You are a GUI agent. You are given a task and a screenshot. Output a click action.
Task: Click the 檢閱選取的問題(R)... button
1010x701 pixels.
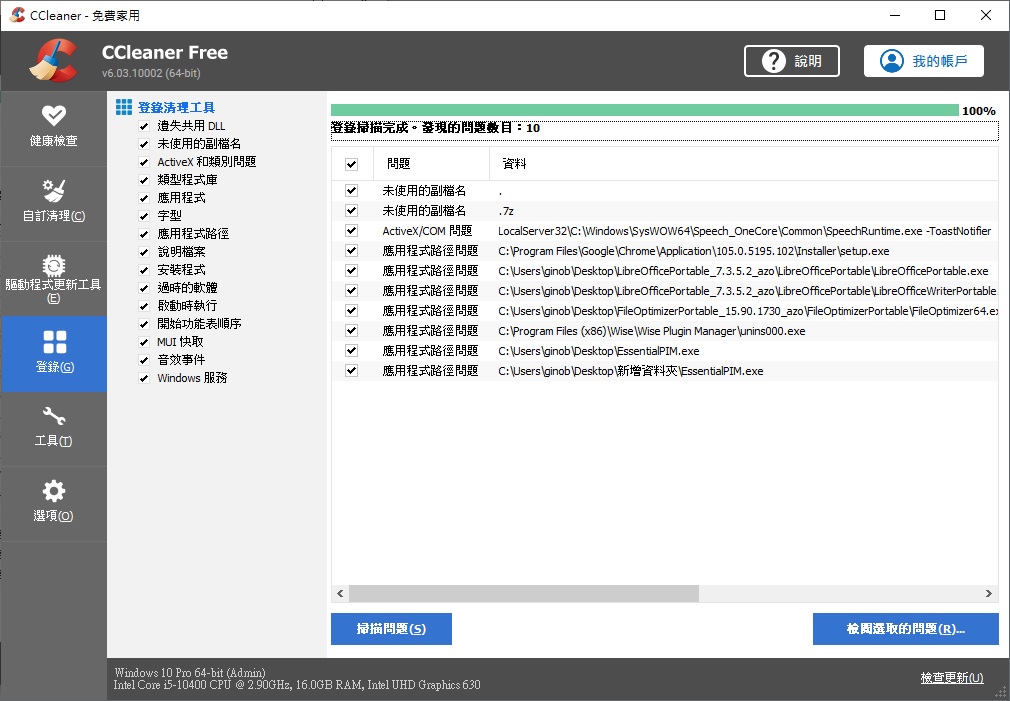point(906,629)
